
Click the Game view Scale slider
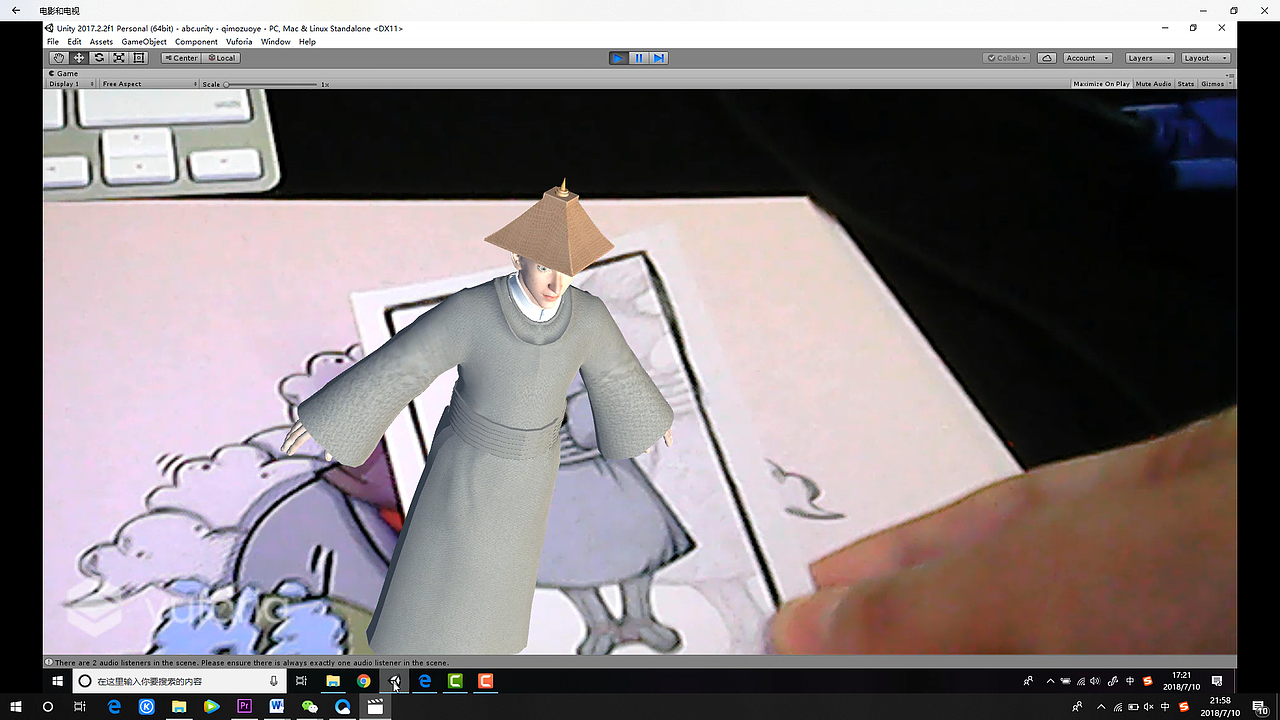click(272, 84)
